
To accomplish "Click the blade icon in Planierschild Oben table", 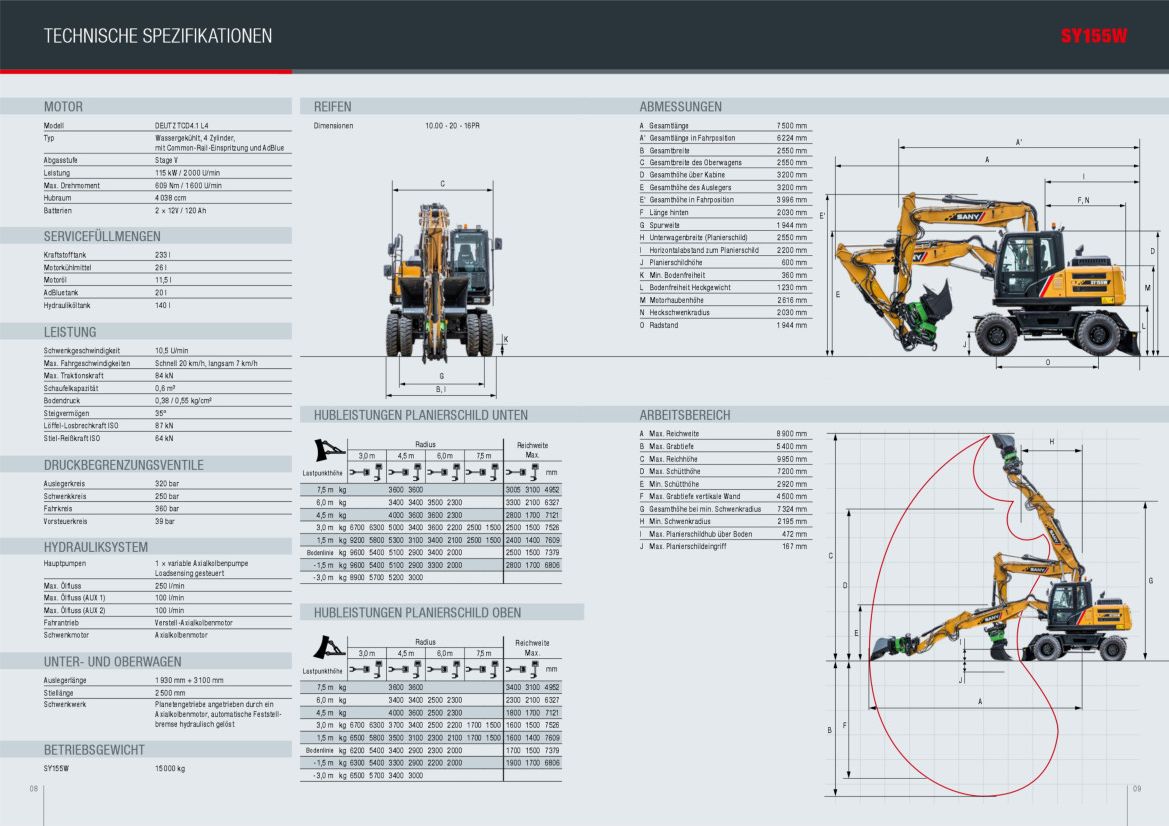I will point(324,645).
